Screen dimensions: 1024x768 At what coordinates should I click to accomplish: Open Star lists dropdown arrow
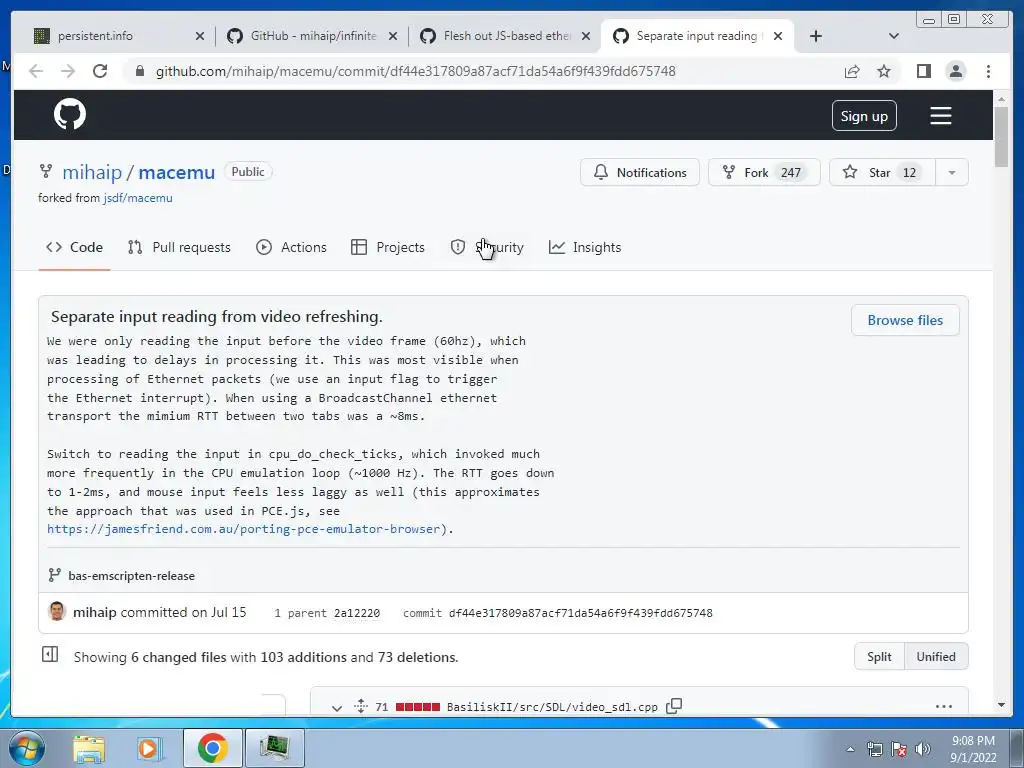click(952, 172)
